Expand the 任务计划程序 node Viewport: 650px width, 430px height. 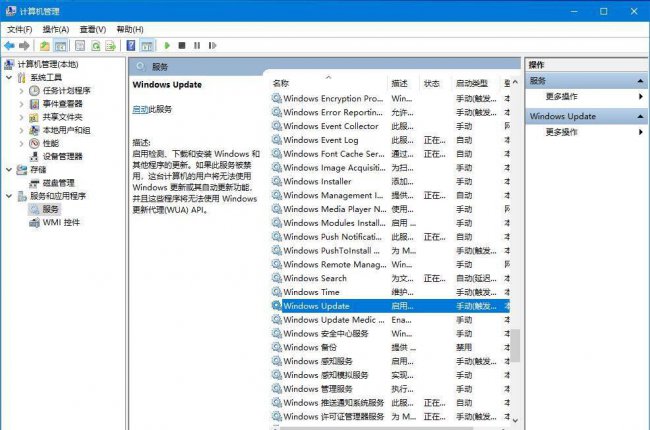22,91
